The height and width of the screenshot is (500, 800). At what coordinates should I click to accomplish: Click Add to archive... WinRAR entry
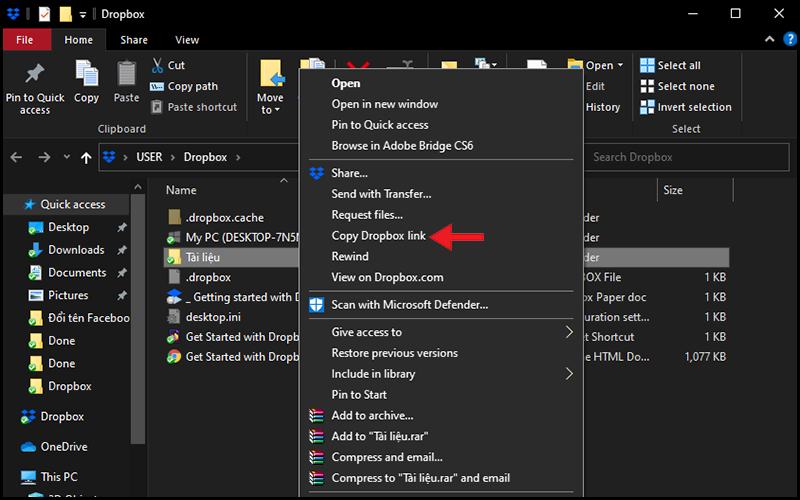(372, 415)
